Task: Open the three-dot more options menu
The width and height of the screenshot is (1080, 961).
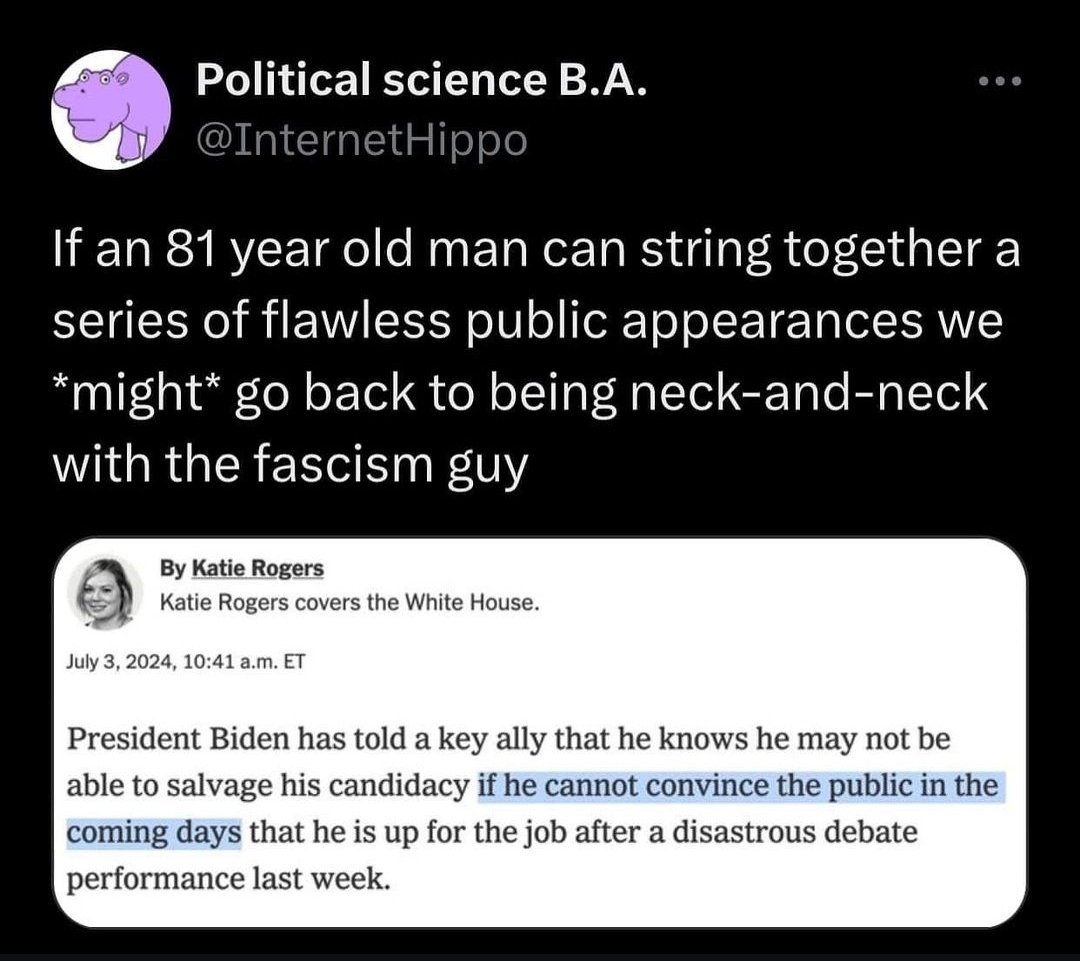Action: pyautogui.click(x=1000, y=82)
